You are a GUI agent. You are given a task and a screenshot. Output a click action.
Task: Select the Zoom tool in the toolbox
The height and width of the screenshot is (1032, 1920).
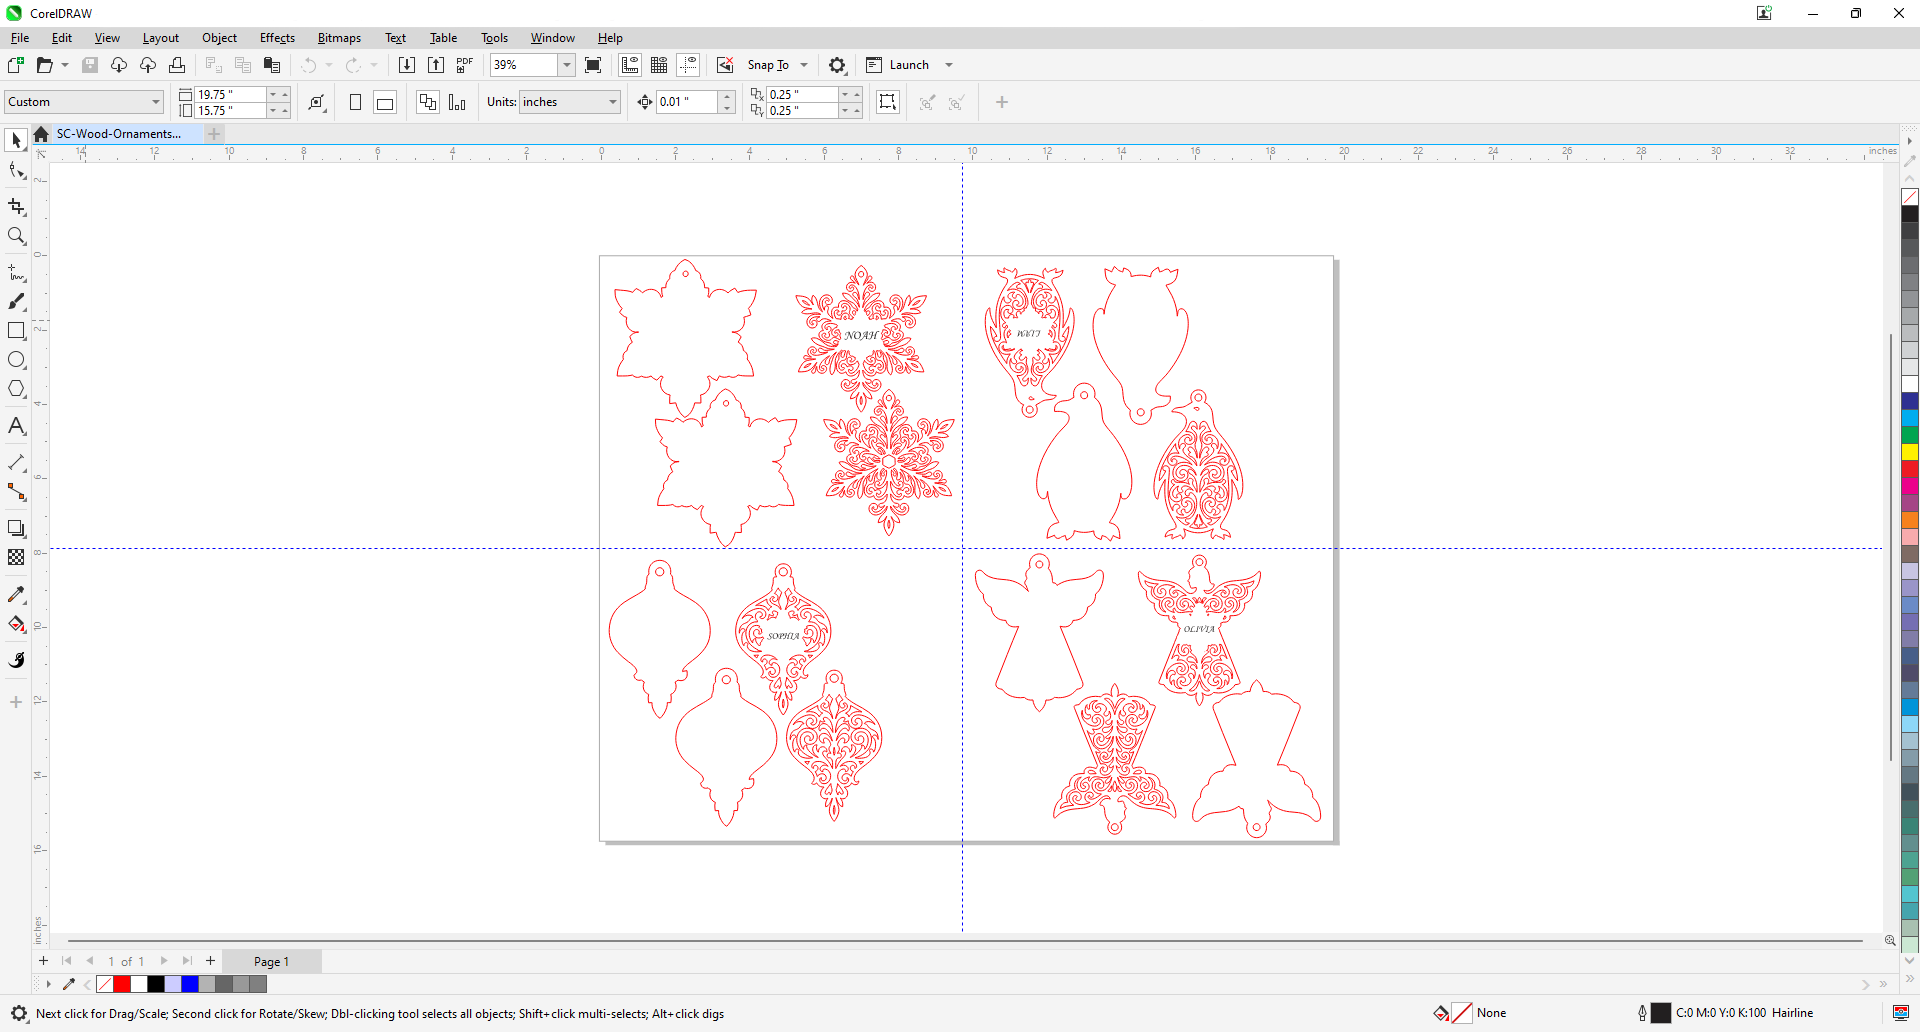point(16,237)
